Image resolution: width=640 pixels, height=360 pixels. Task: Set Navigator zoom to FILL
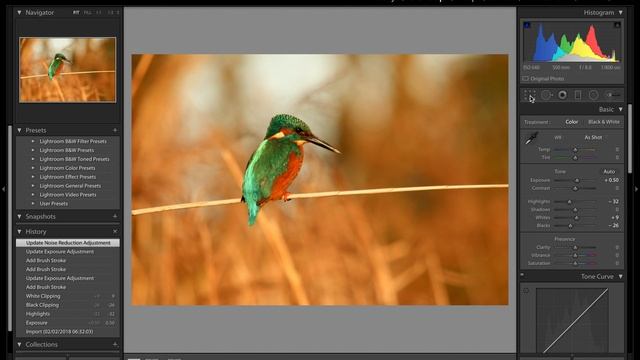[x=87, y=13]
